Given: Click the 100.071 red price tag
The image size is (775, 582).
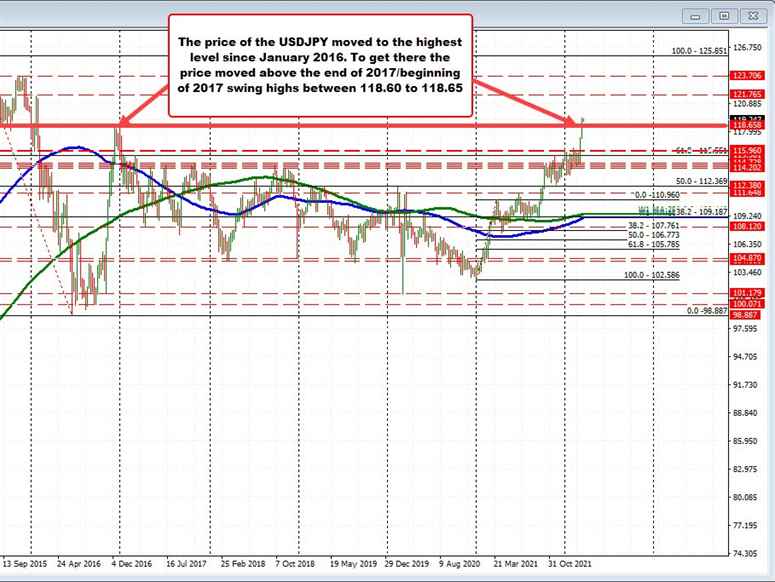Looking at the screenshot, I should click(x=747, y=304).
